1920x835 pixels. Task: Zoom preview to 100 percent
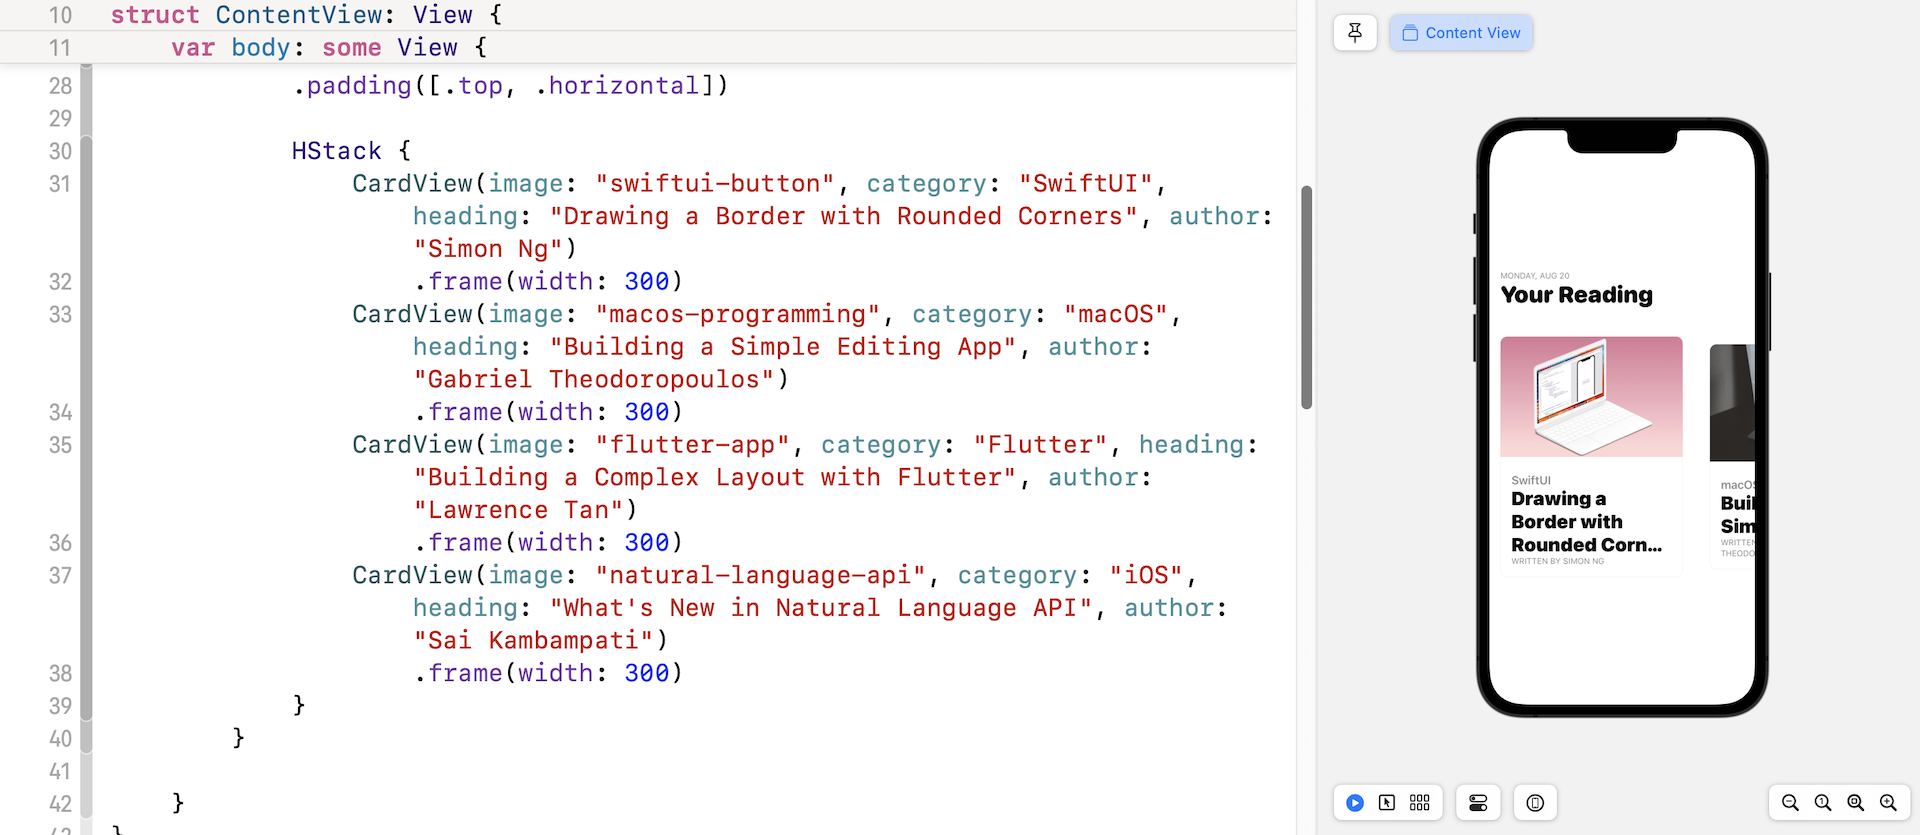tap(1823, 803)
